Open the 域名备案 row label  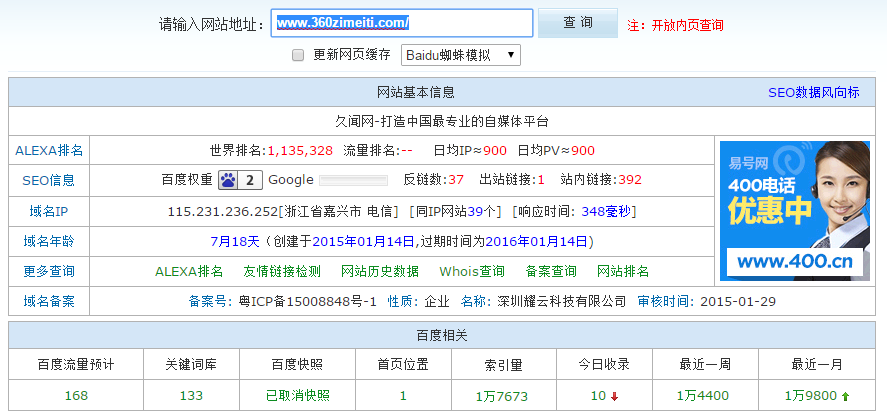[x=49, y=301]
